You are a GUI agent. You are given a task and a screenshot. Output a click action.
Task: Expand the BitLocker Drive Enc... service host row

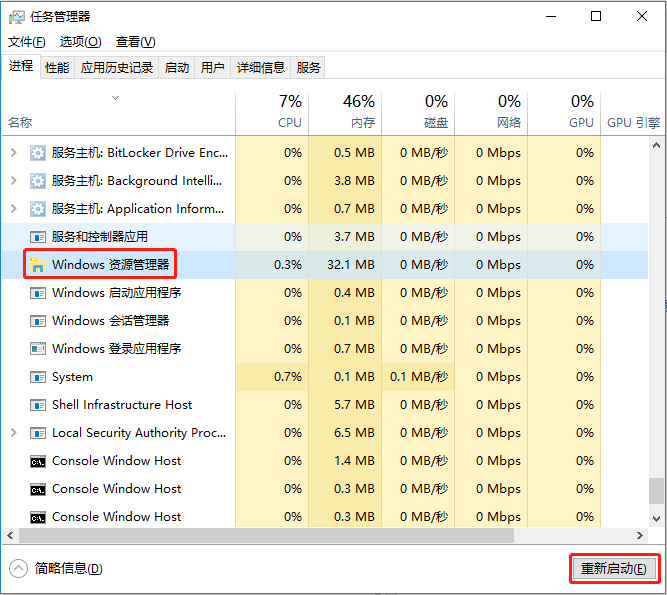tap(14, 153)
